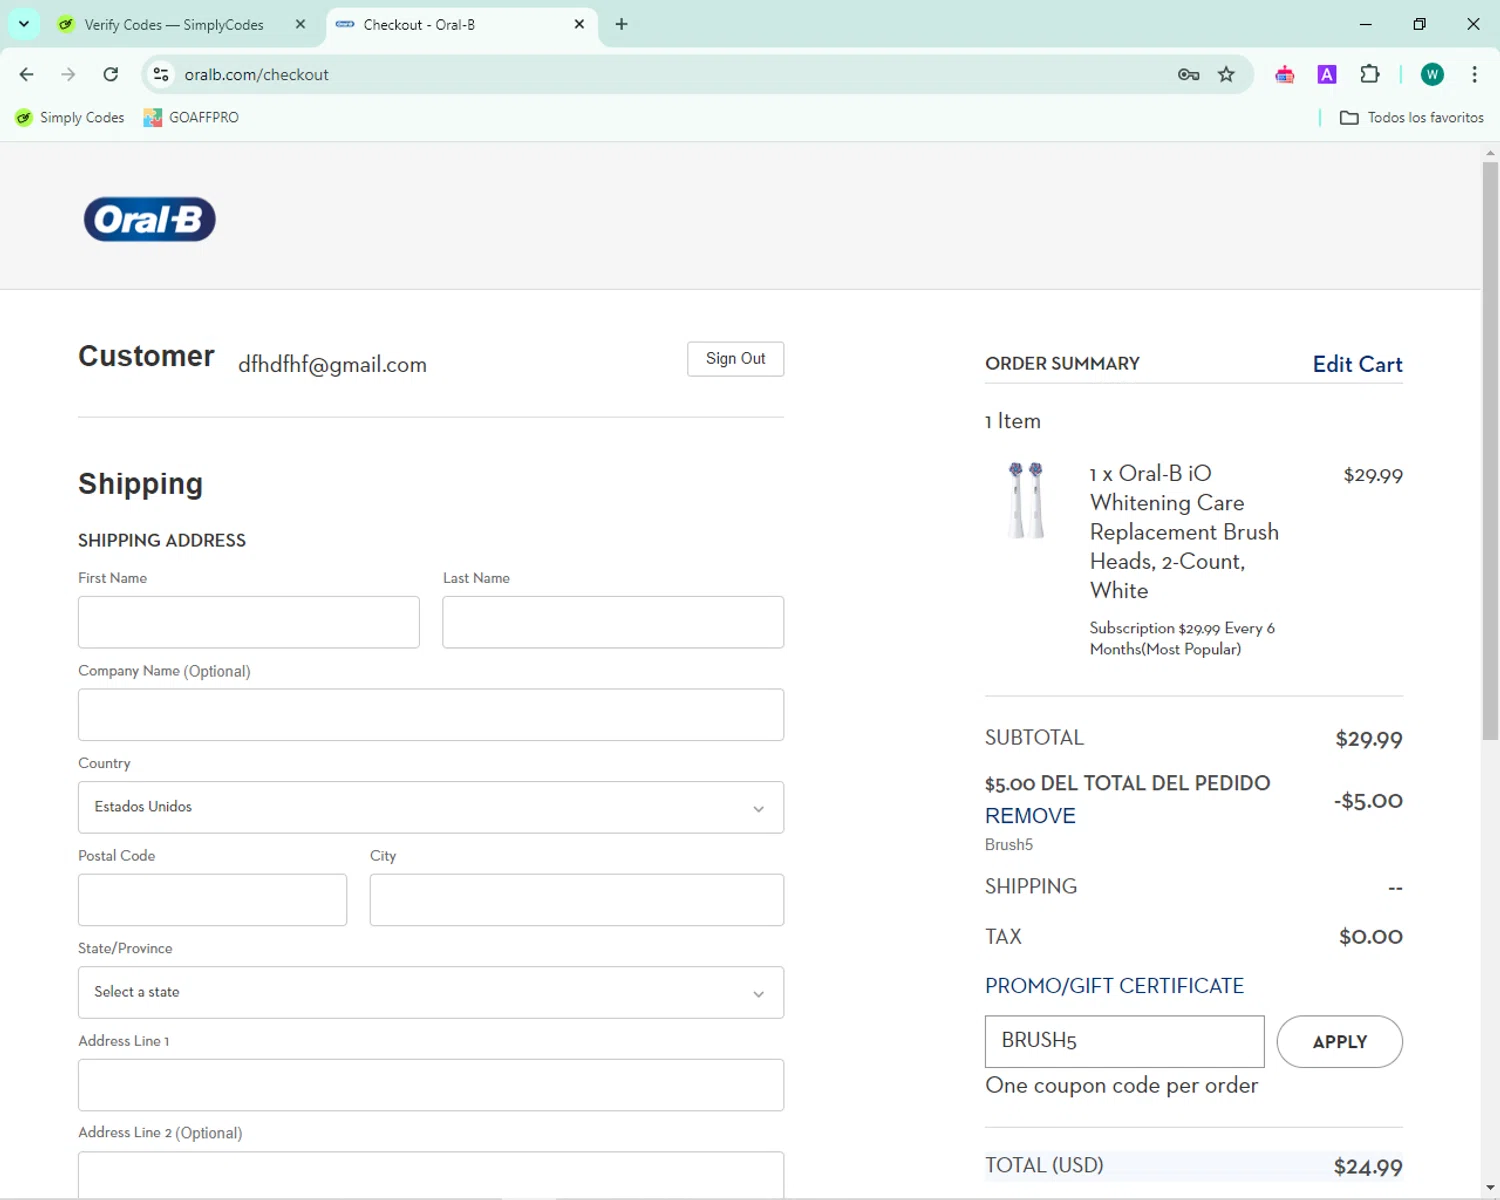Open the GOAFFPRO bookmark
1500x1200 pixels.
[x=191, y=118]
